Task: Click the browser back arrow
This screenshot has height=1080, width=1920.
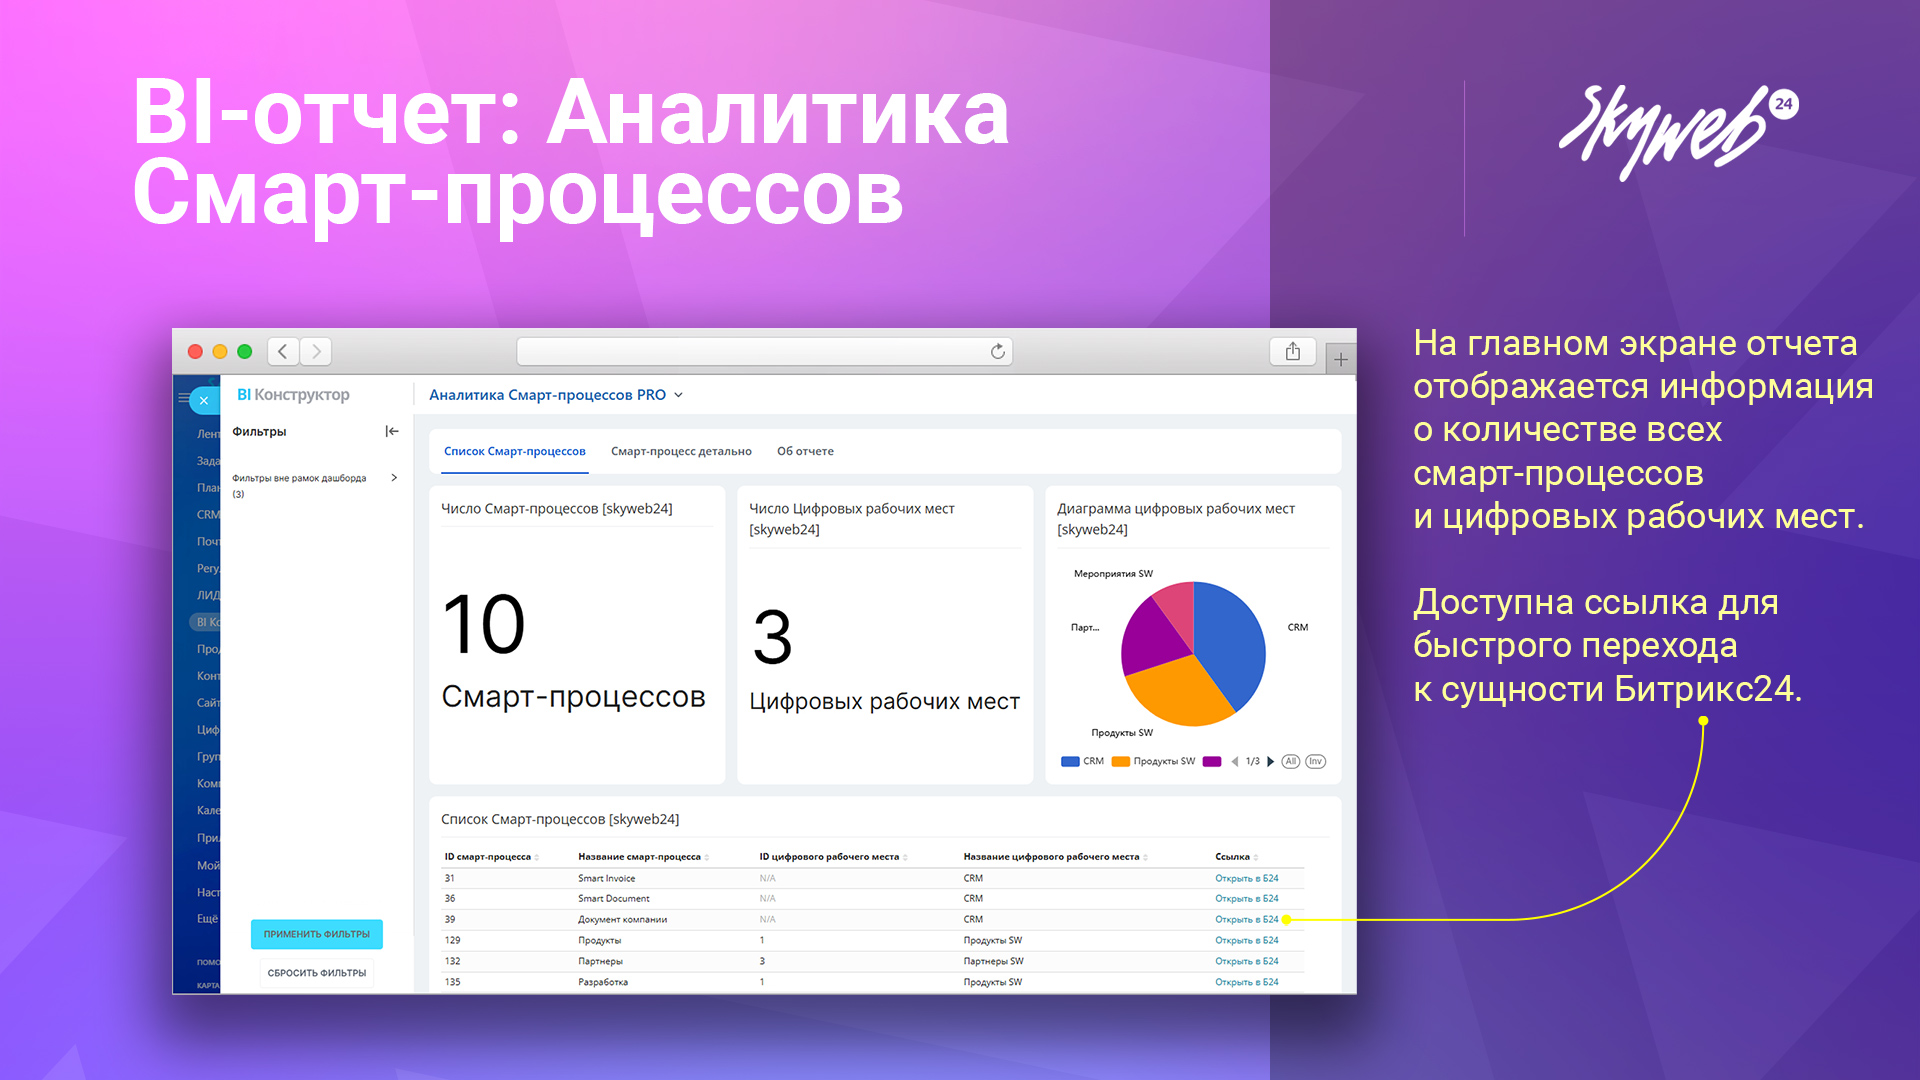Action: click(283, 351)
